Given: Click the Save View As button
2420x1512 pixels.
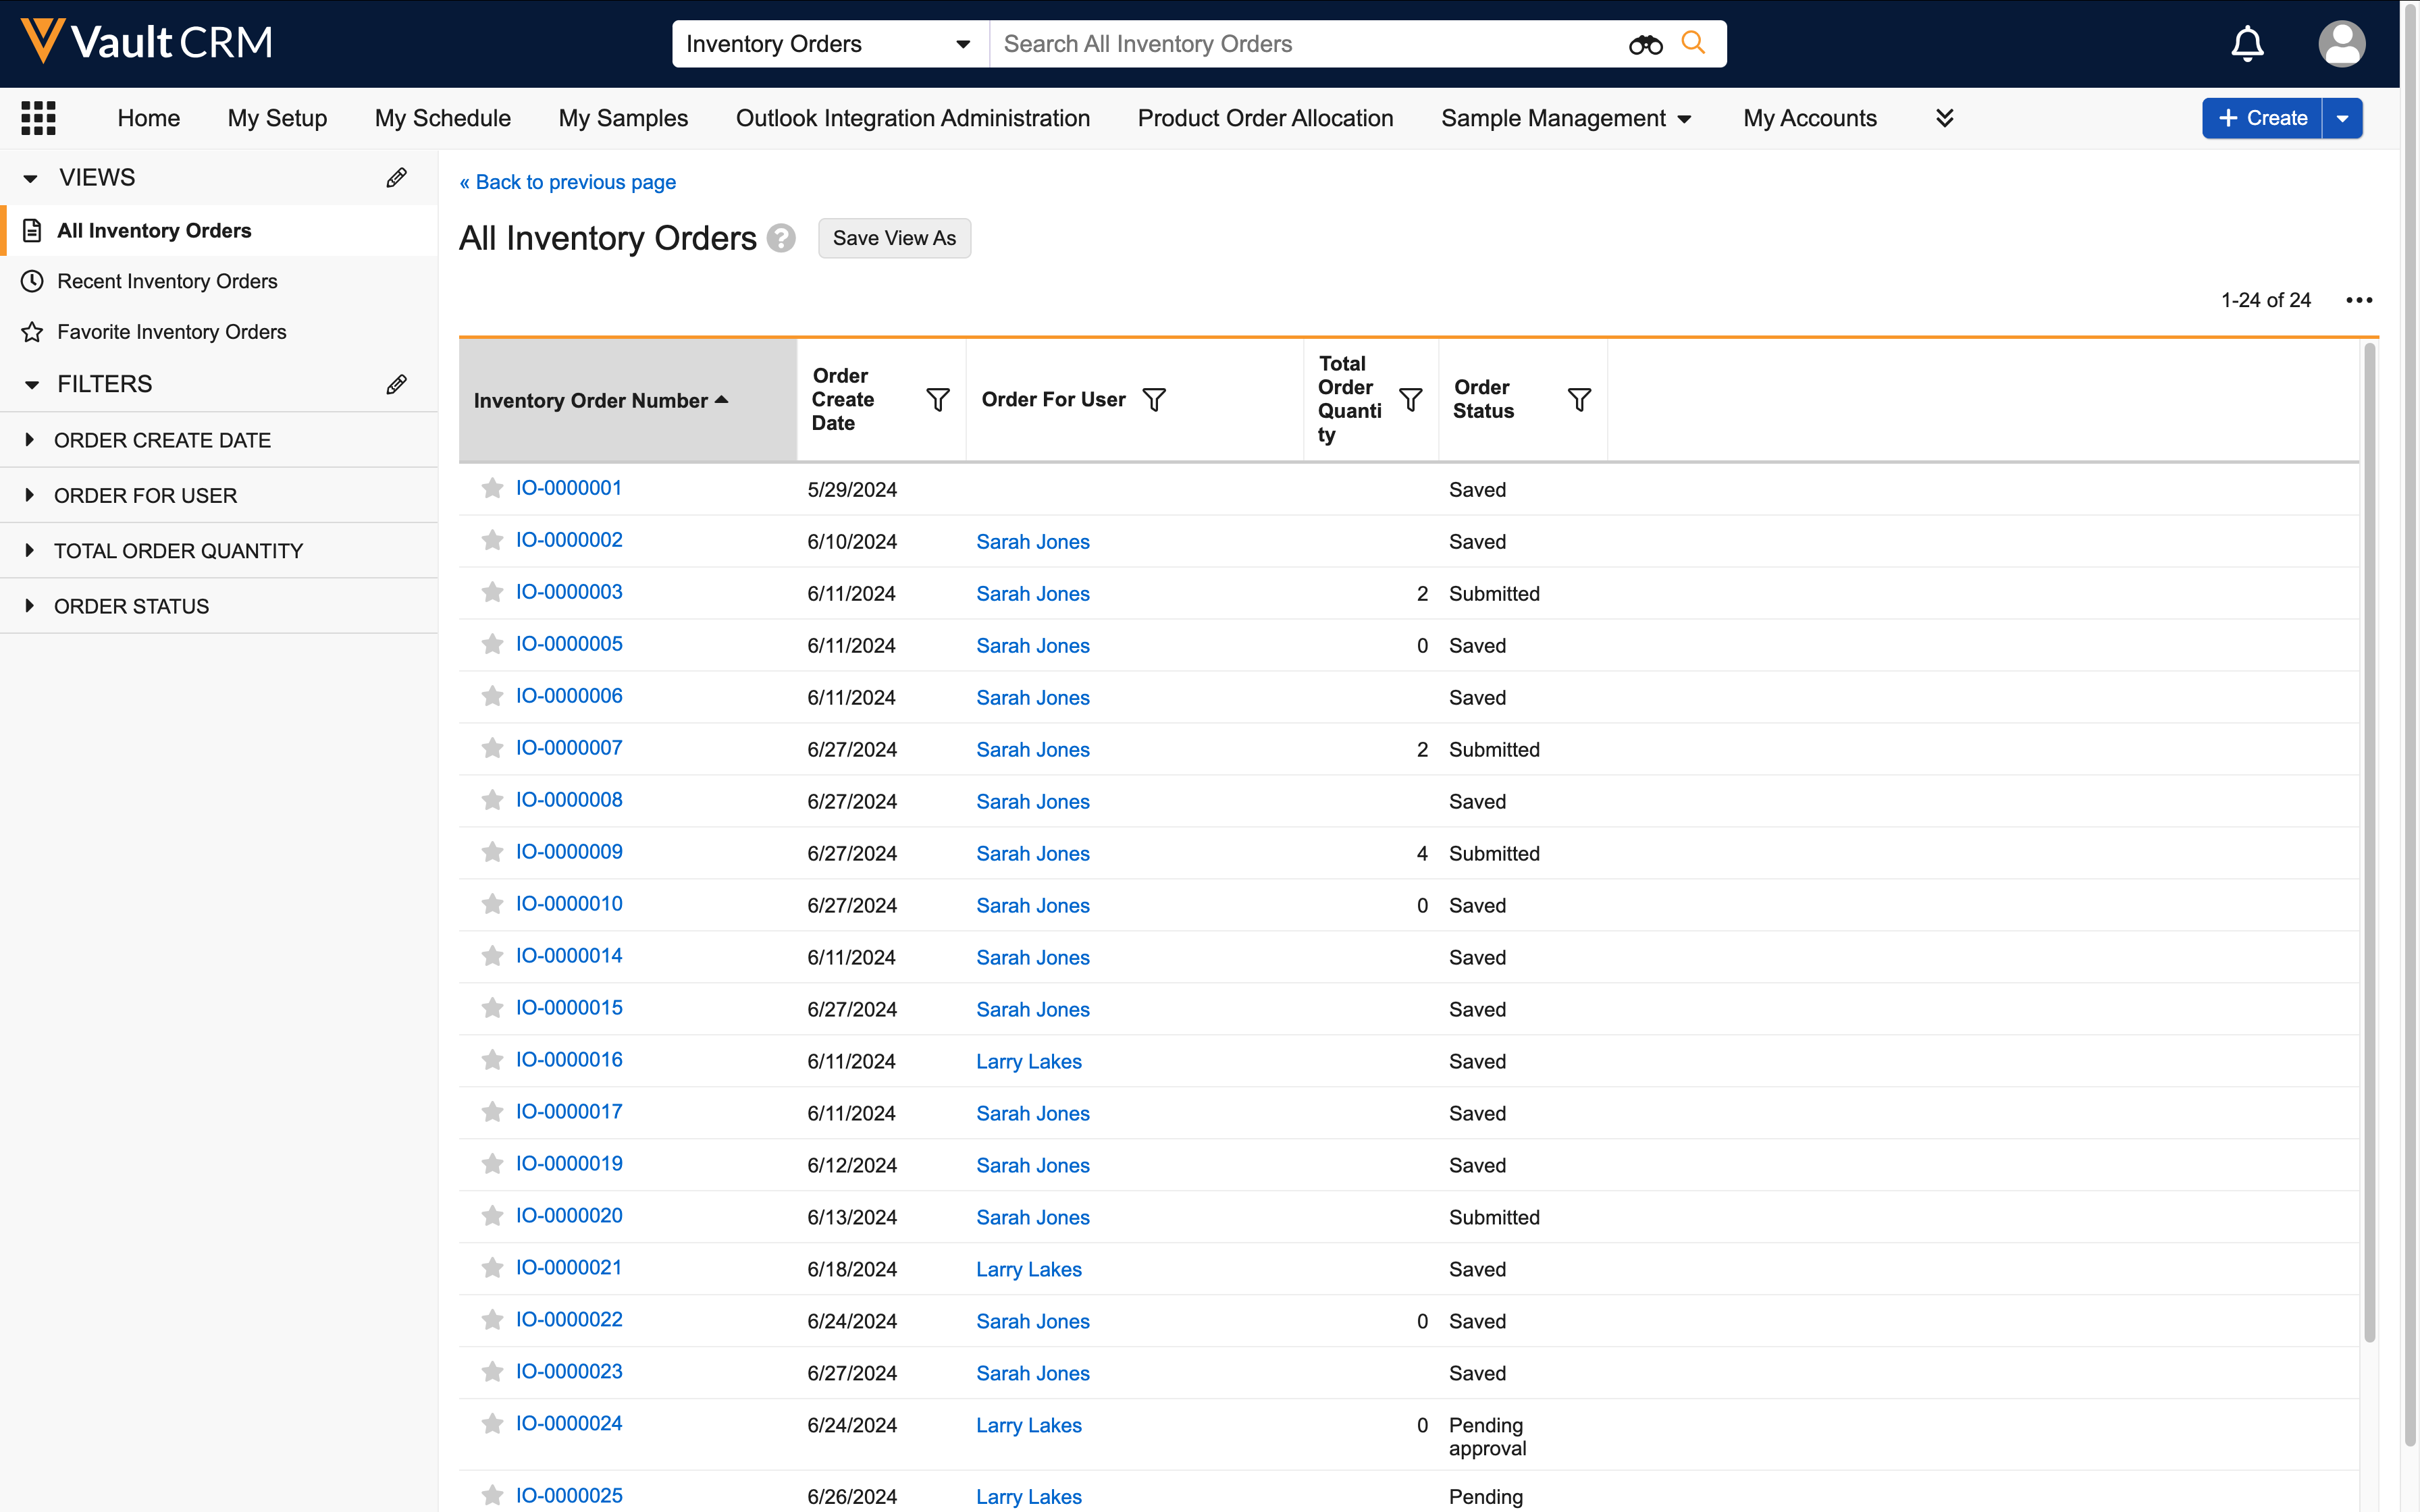Looking at the screenshot, I should click(894, 238).
